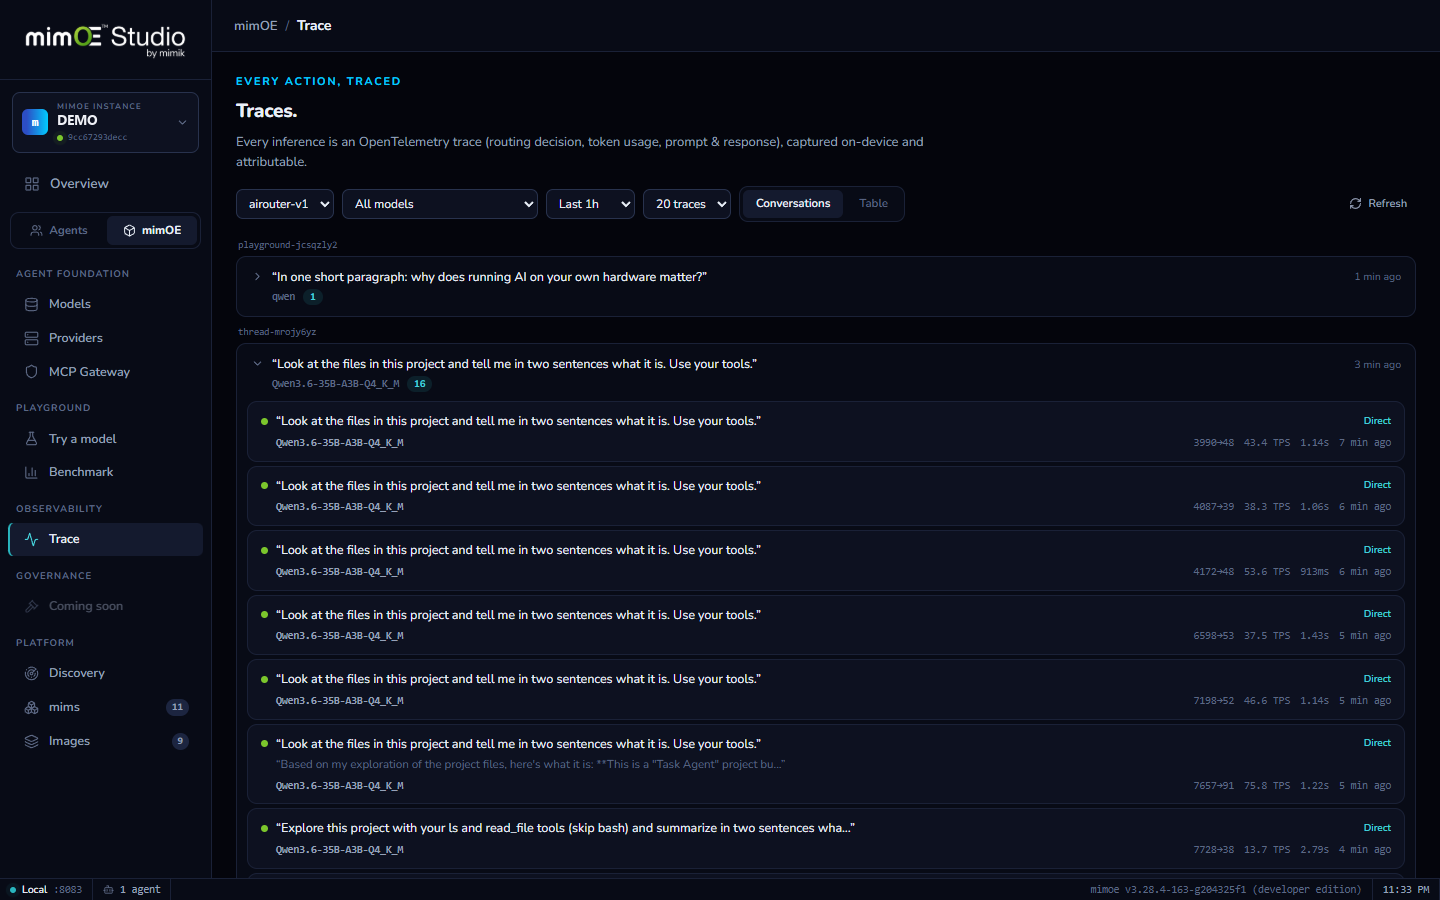Screen dimensions: 1440x900
Task: Open the Images page
Action: 105,741
